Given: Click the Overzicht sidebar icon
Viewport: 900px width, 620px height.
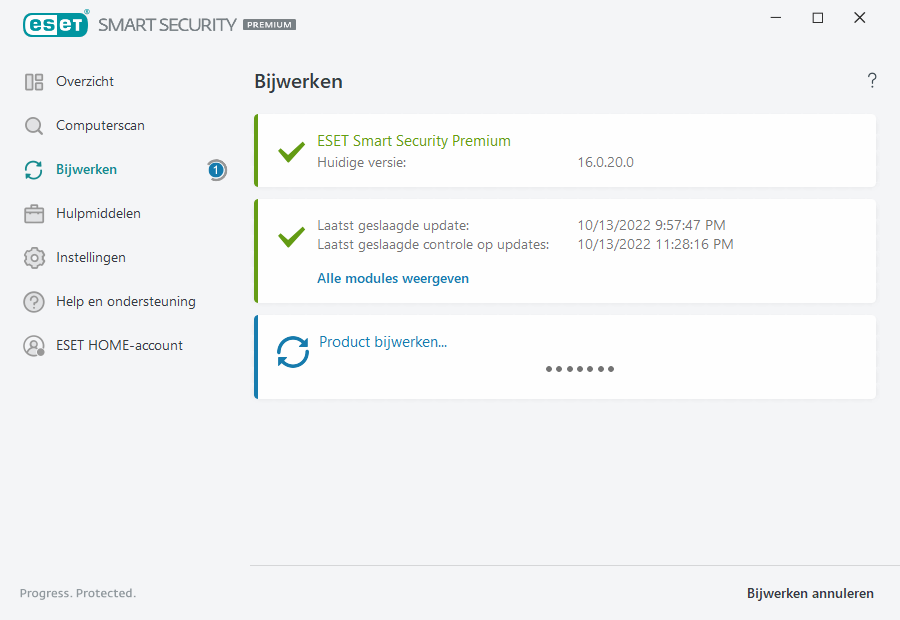Looking at the screenshot, I should [x=34, y=82].
